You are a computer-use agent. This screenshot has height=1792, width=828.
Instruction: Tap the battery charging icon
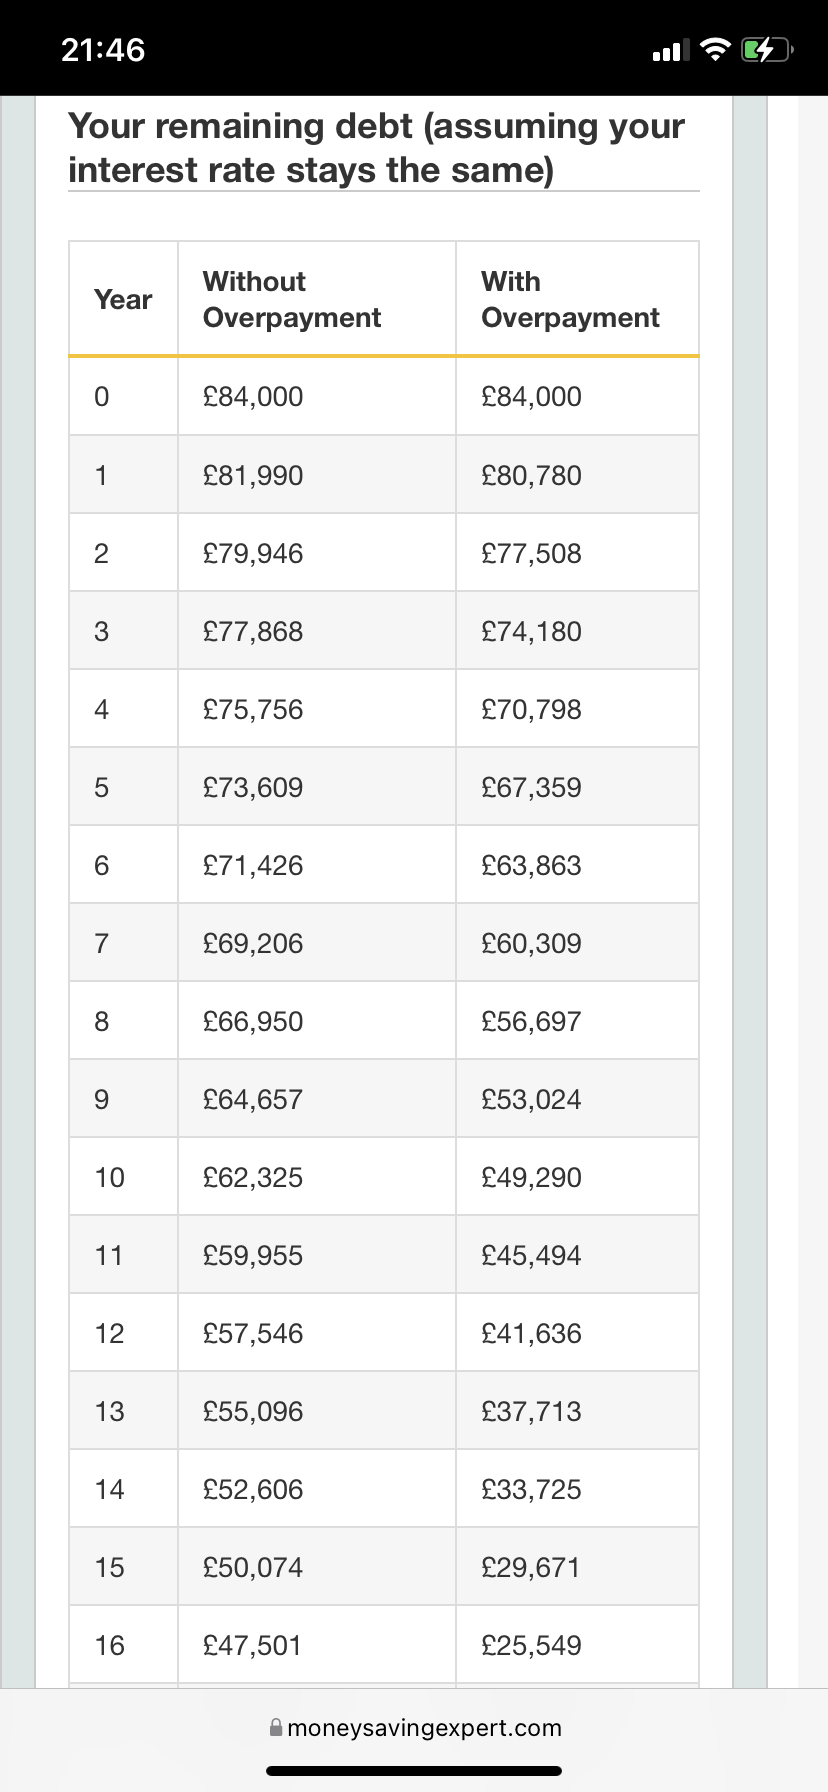click(765, 49)
